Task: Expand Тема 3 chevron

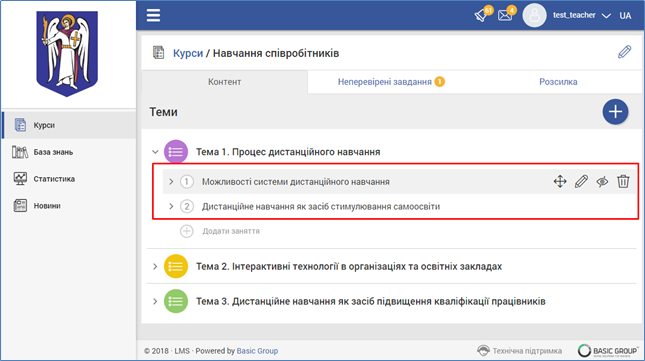Action: pos(155,301)
